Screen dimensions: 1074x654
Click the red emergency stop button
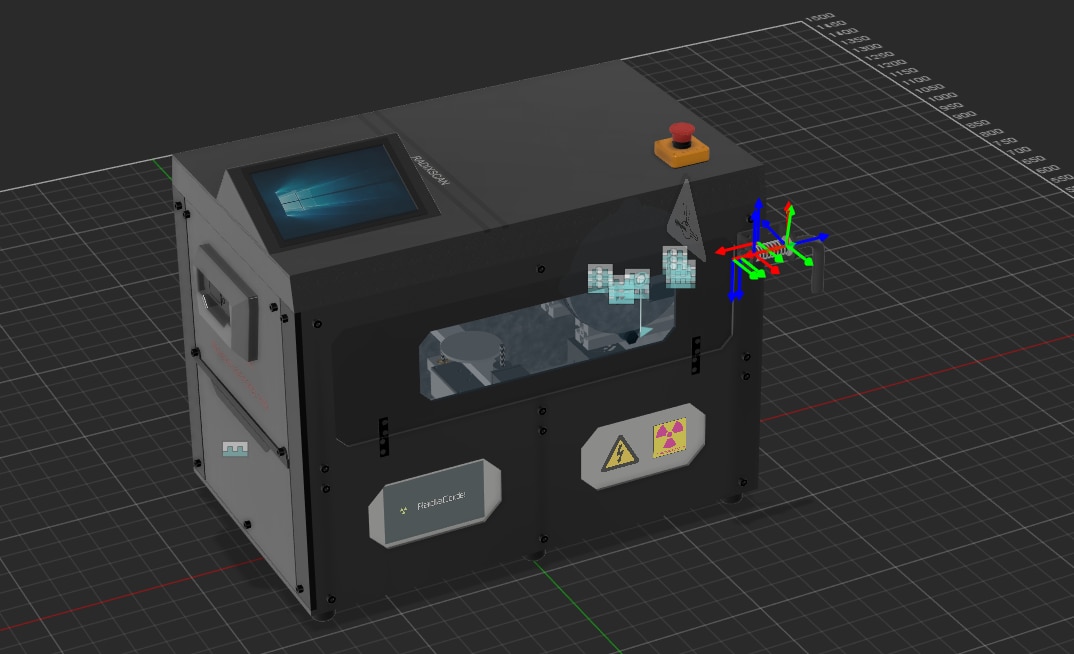click(682, 134)
